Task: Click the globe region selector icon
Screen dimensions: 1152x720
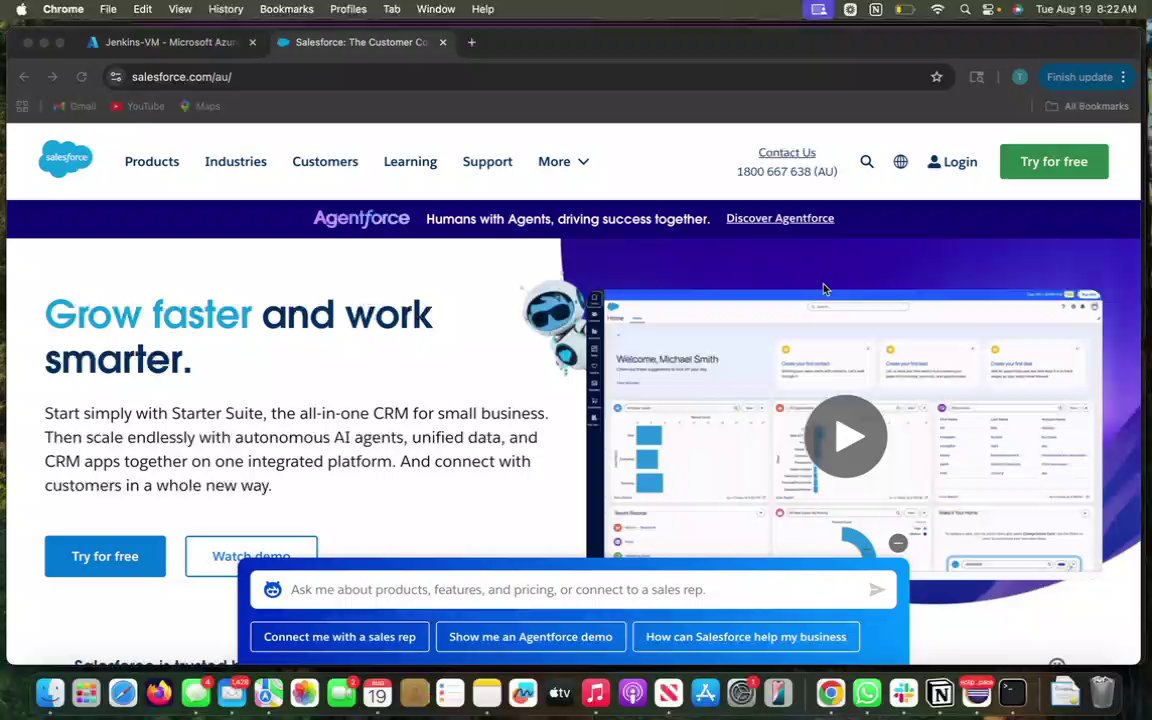Action: pyautogui.click(x=901, y=162)
